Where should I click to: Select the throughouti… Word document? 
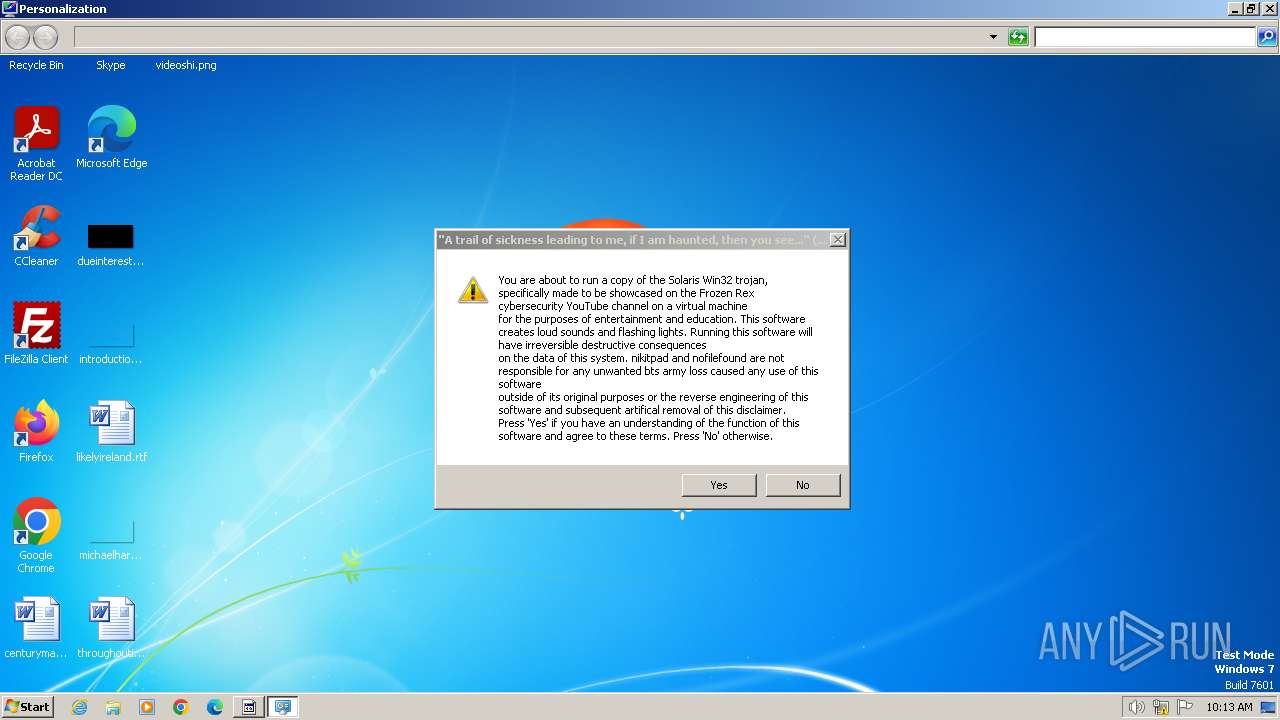pos(111,627)
